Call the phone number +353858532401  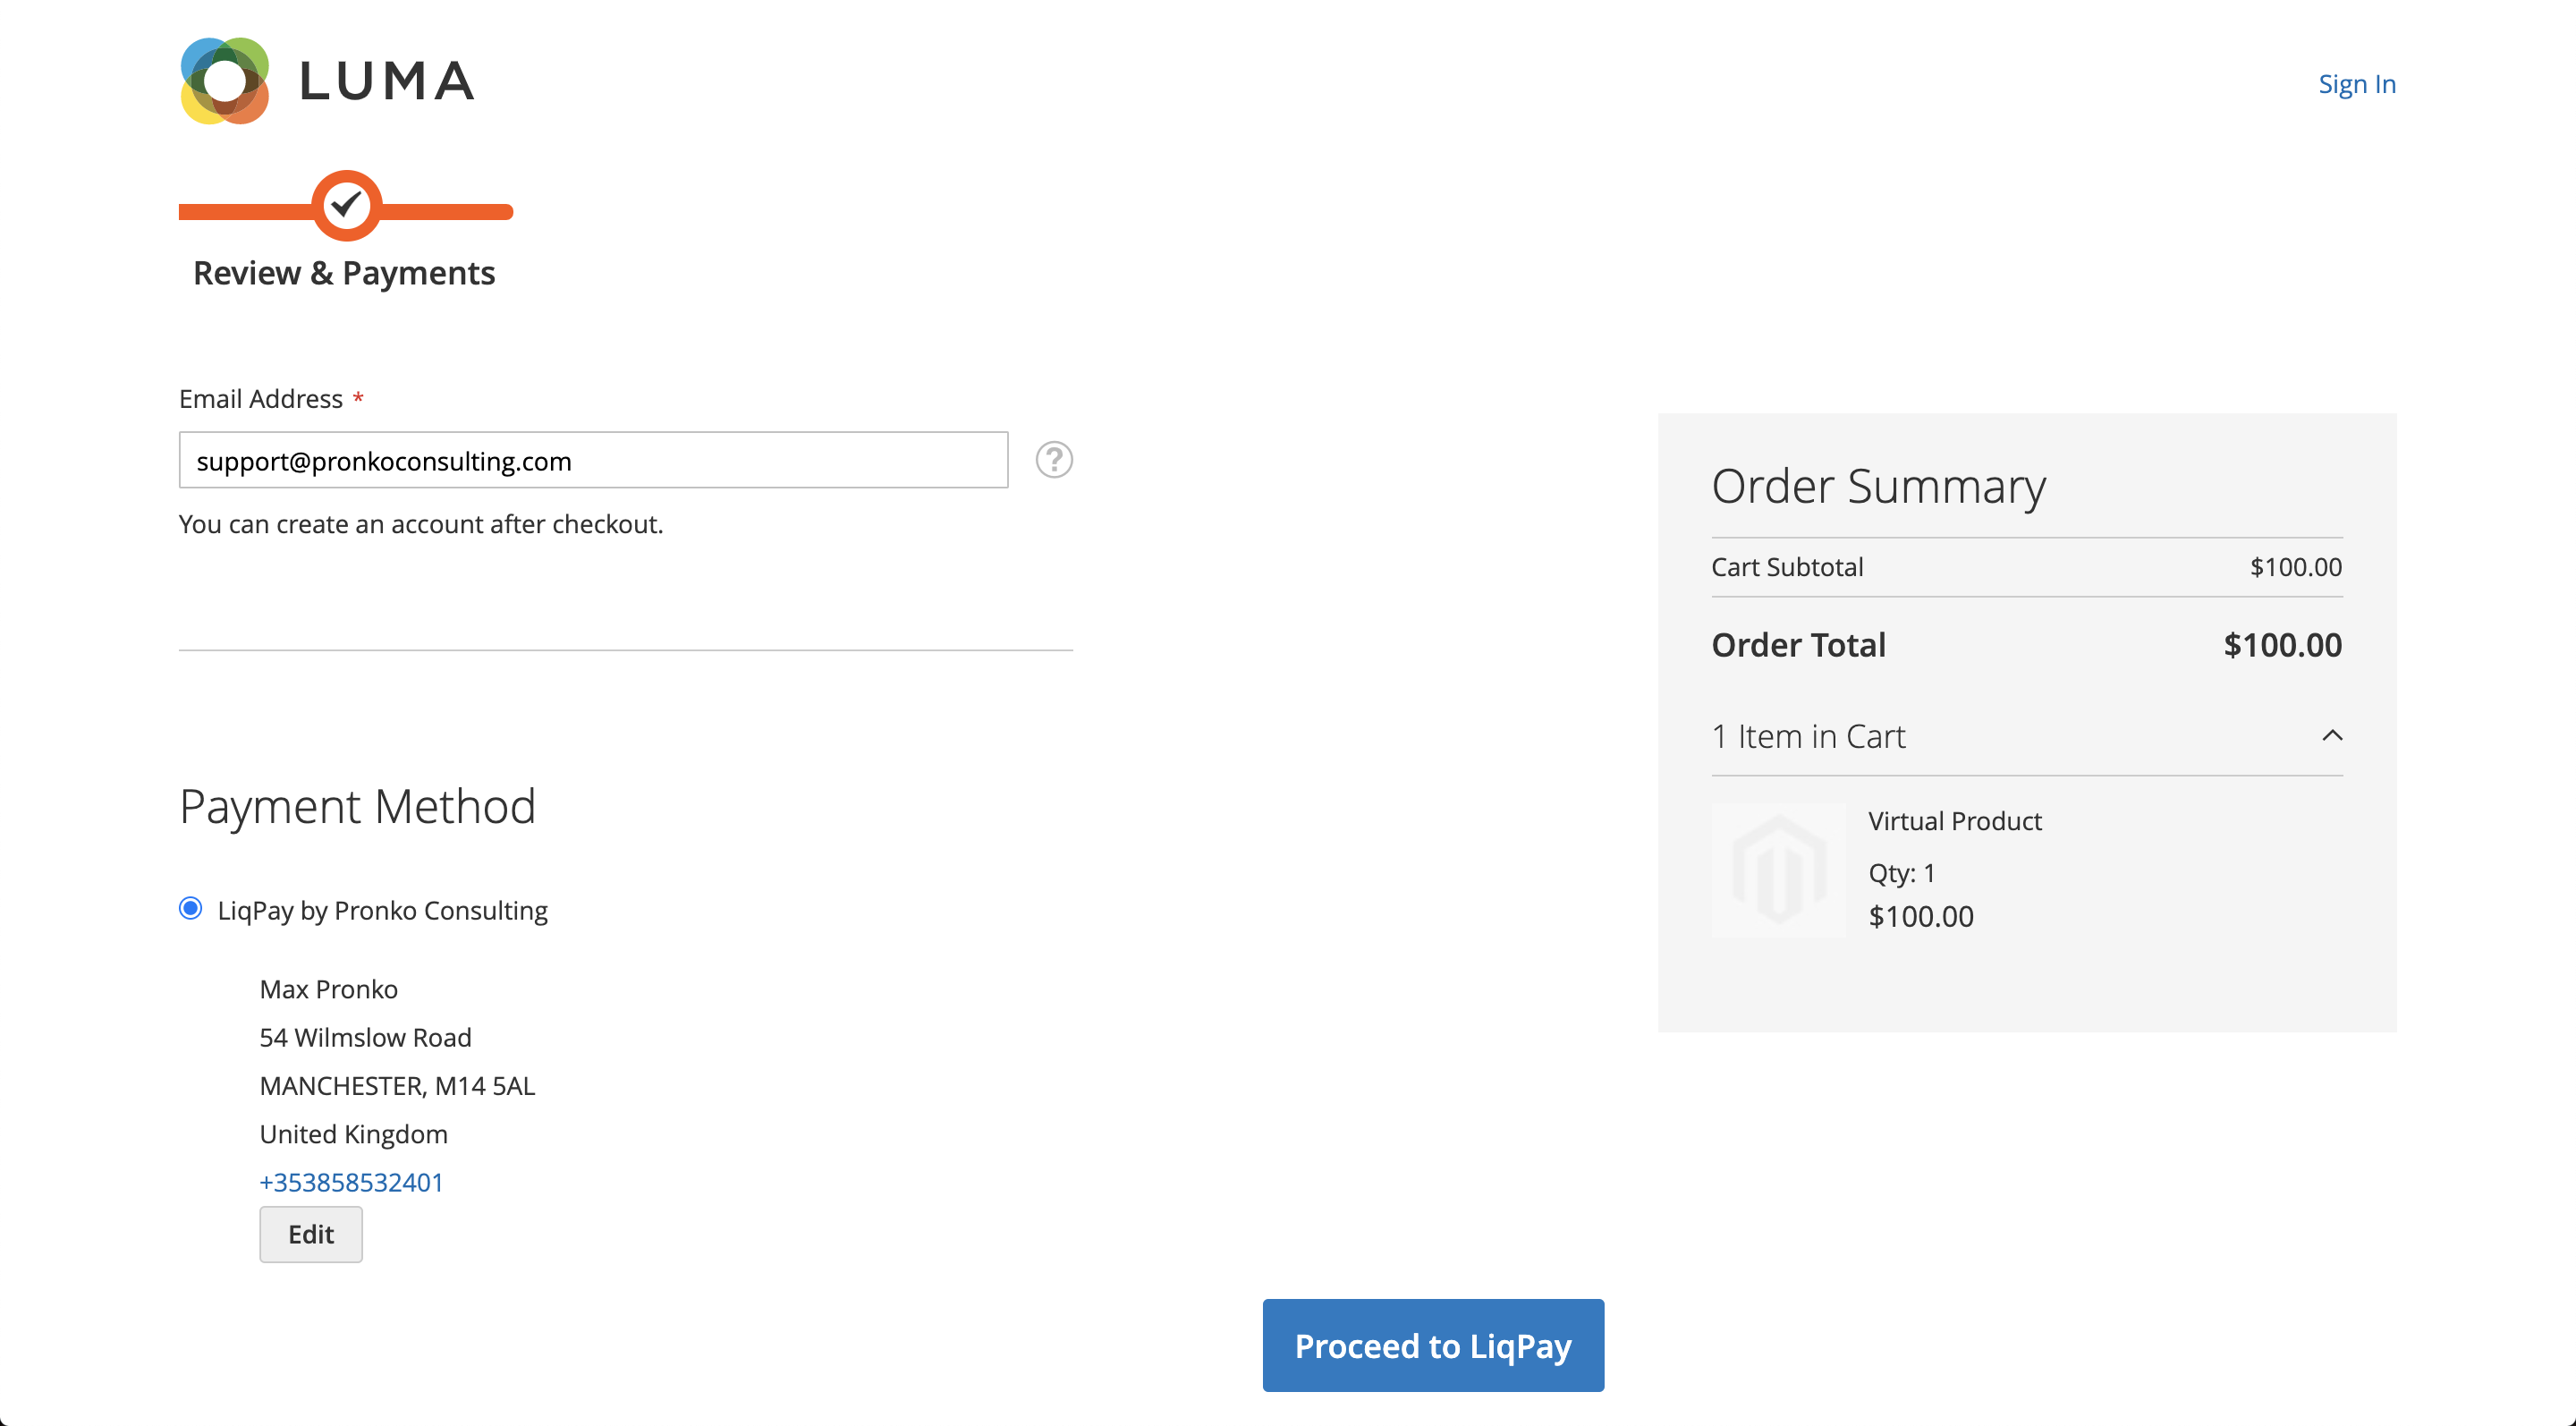point(350,1181)
